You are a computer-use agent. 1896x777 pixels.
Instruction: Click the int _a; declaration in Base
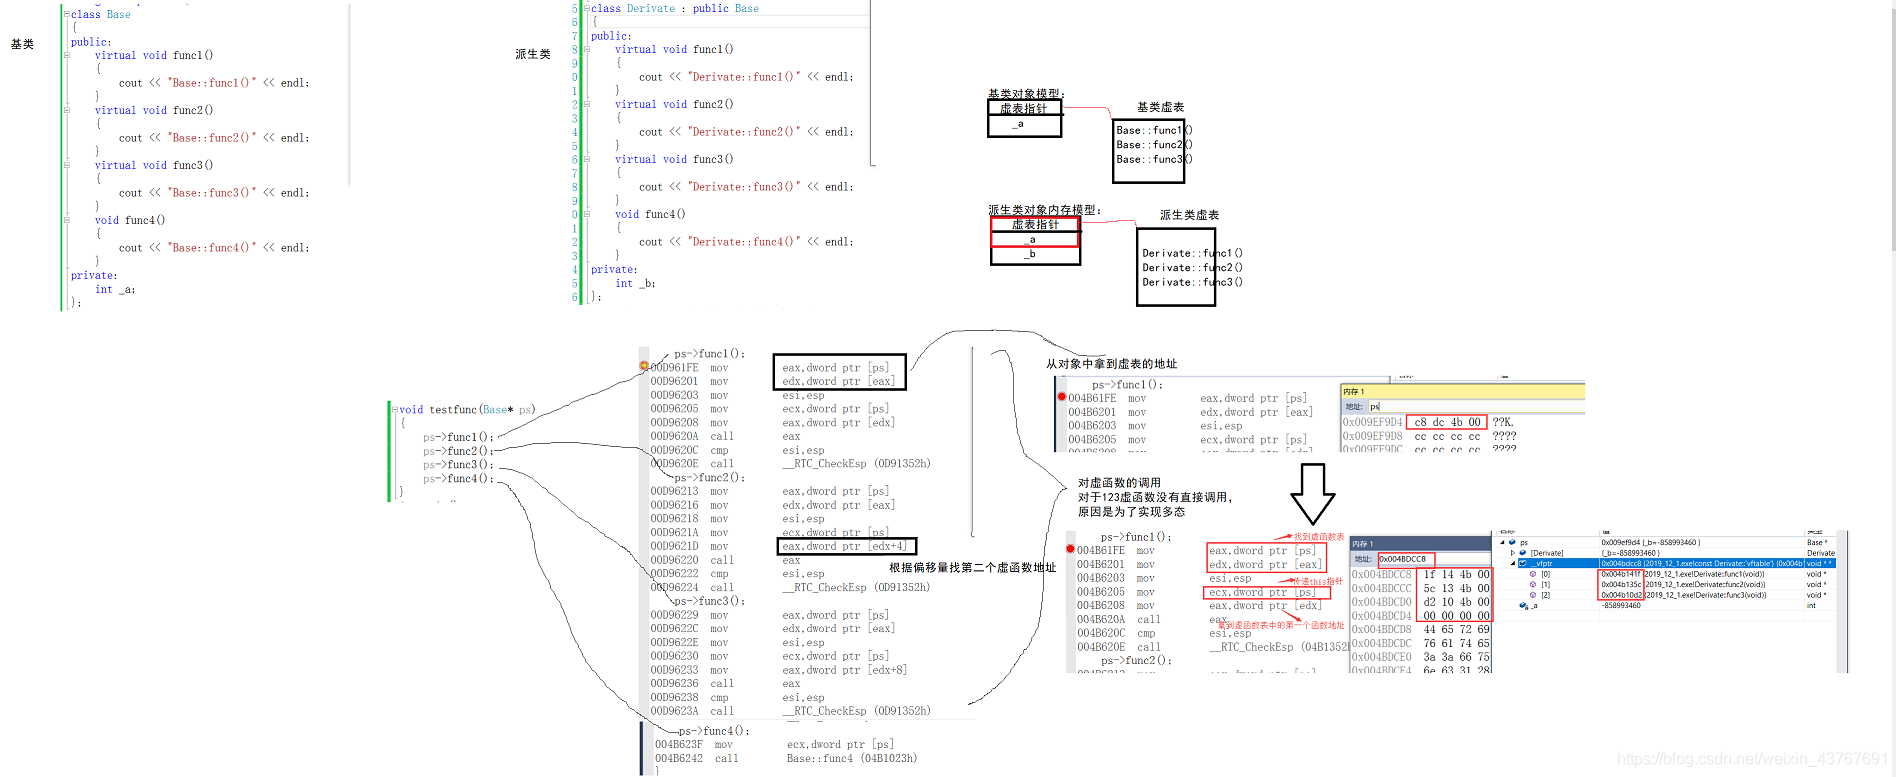[x=115, y=289]
